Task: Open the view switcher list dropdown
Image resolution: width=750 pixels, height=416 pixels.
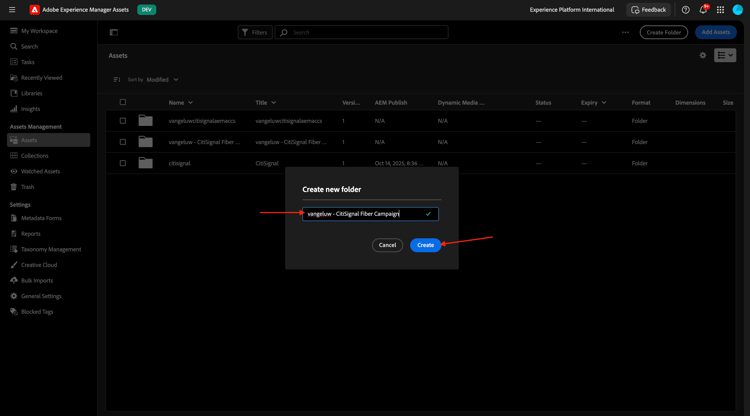Action: [x=725, y=55]
